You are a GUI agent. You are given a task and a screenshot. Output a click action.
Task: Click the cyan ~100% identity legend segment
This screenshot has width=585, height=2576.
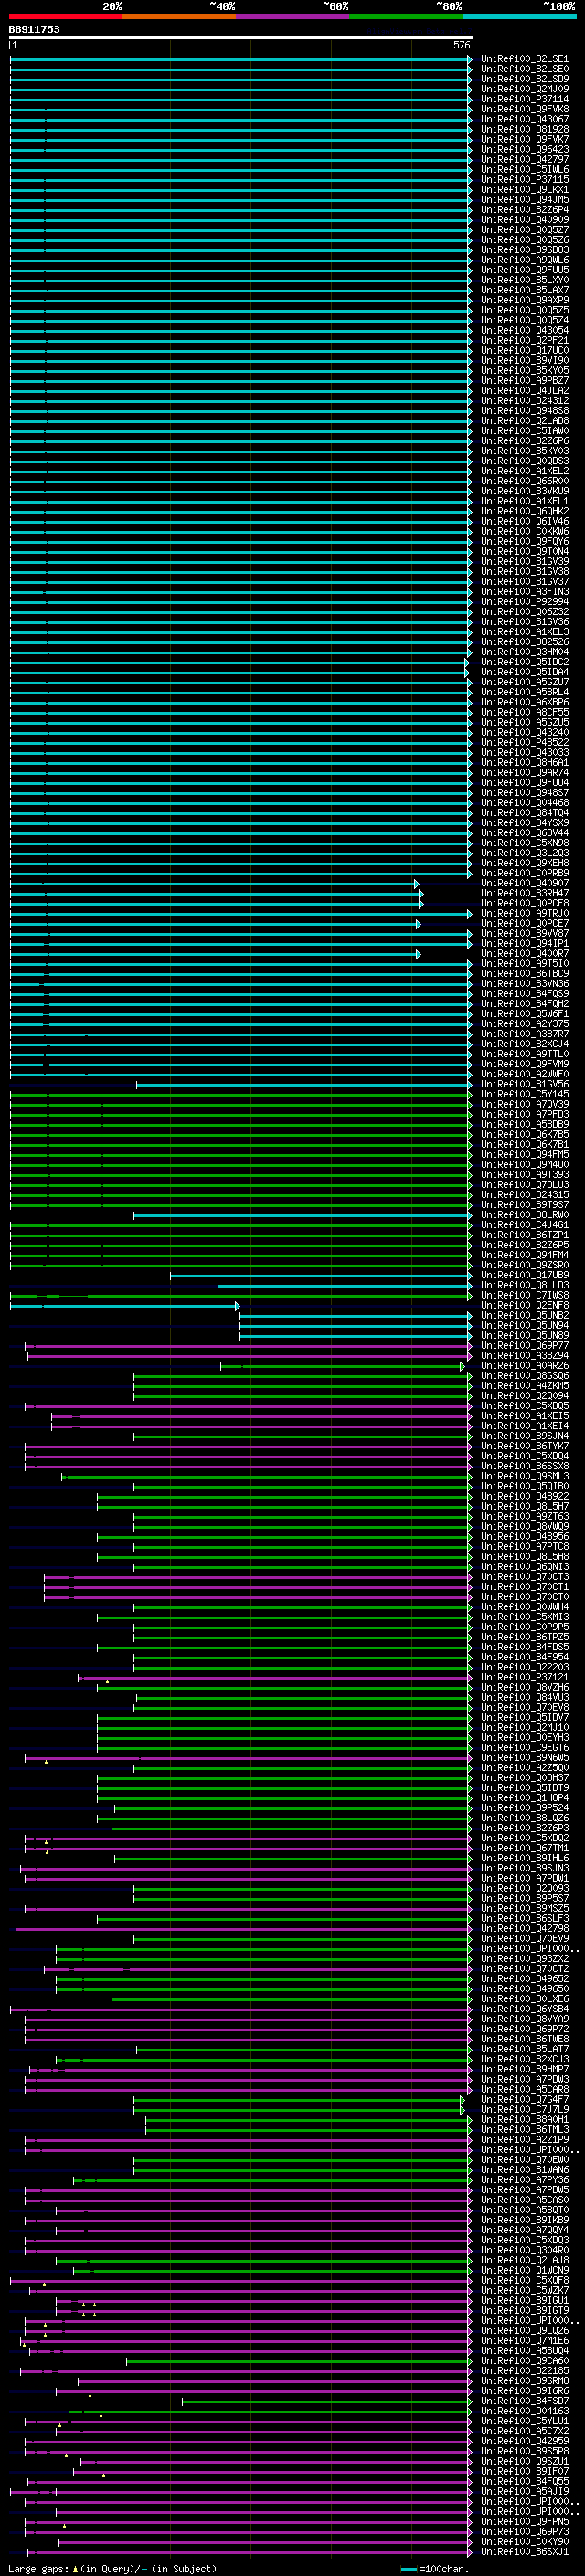click(x=520, y=16)
